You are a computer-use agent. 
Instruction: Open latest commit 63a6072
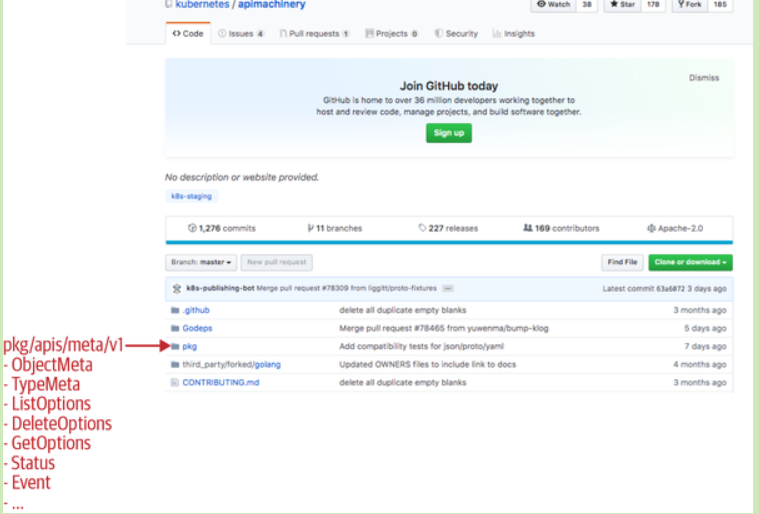(x=670, y=289)
